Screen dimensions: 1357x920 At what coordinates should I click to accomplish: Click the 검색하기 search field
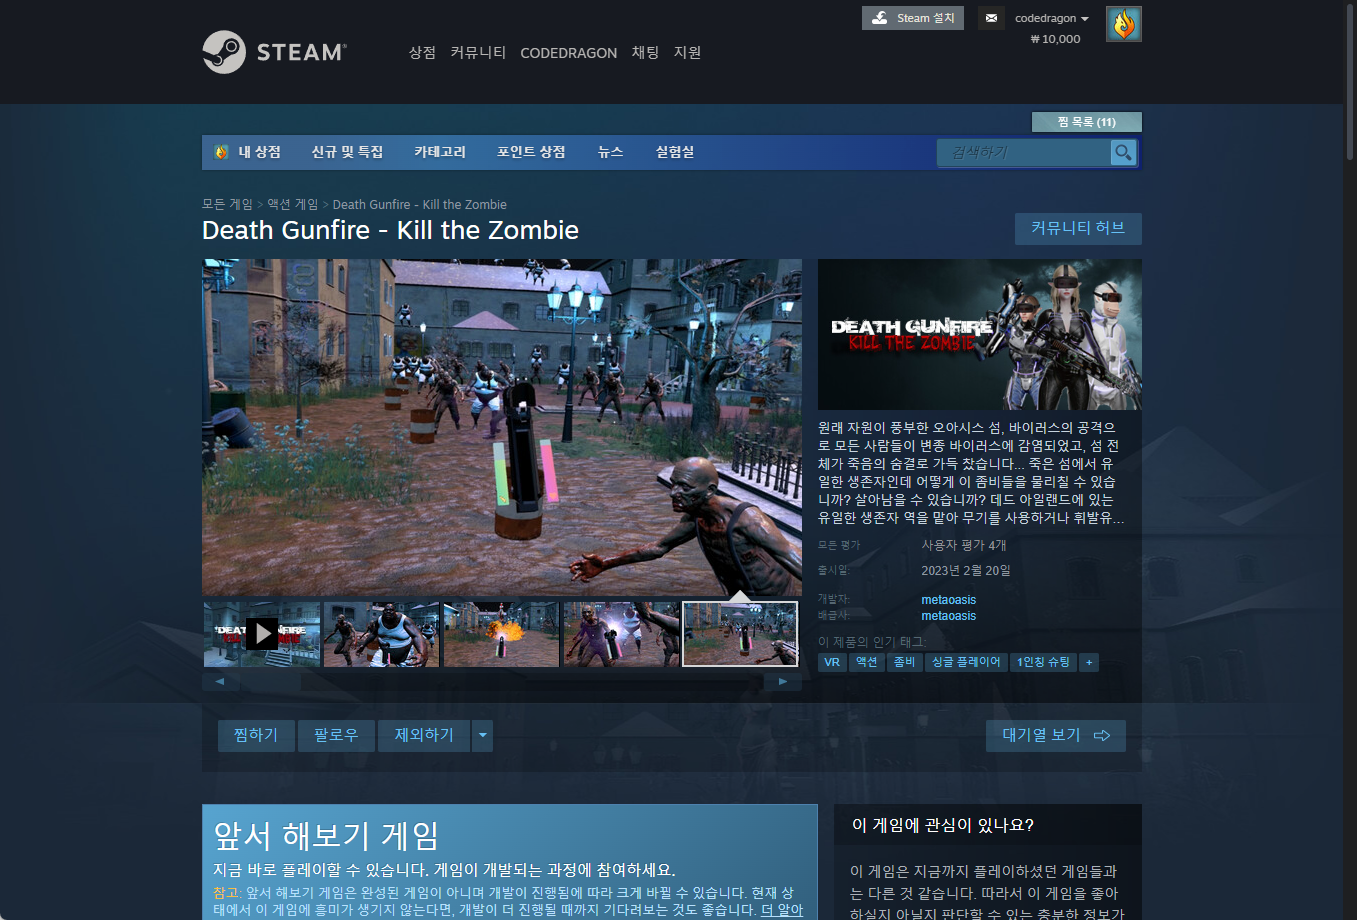[1024, 152]
